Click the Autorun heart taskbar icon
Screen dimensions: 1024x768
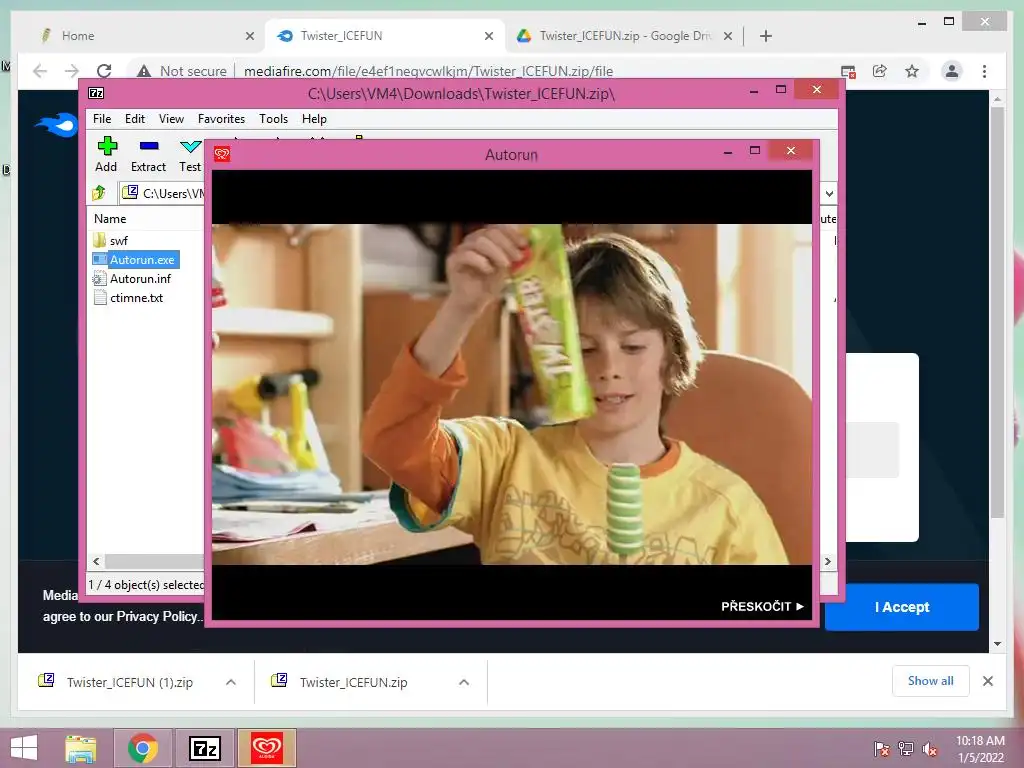[x=267, y=748]
